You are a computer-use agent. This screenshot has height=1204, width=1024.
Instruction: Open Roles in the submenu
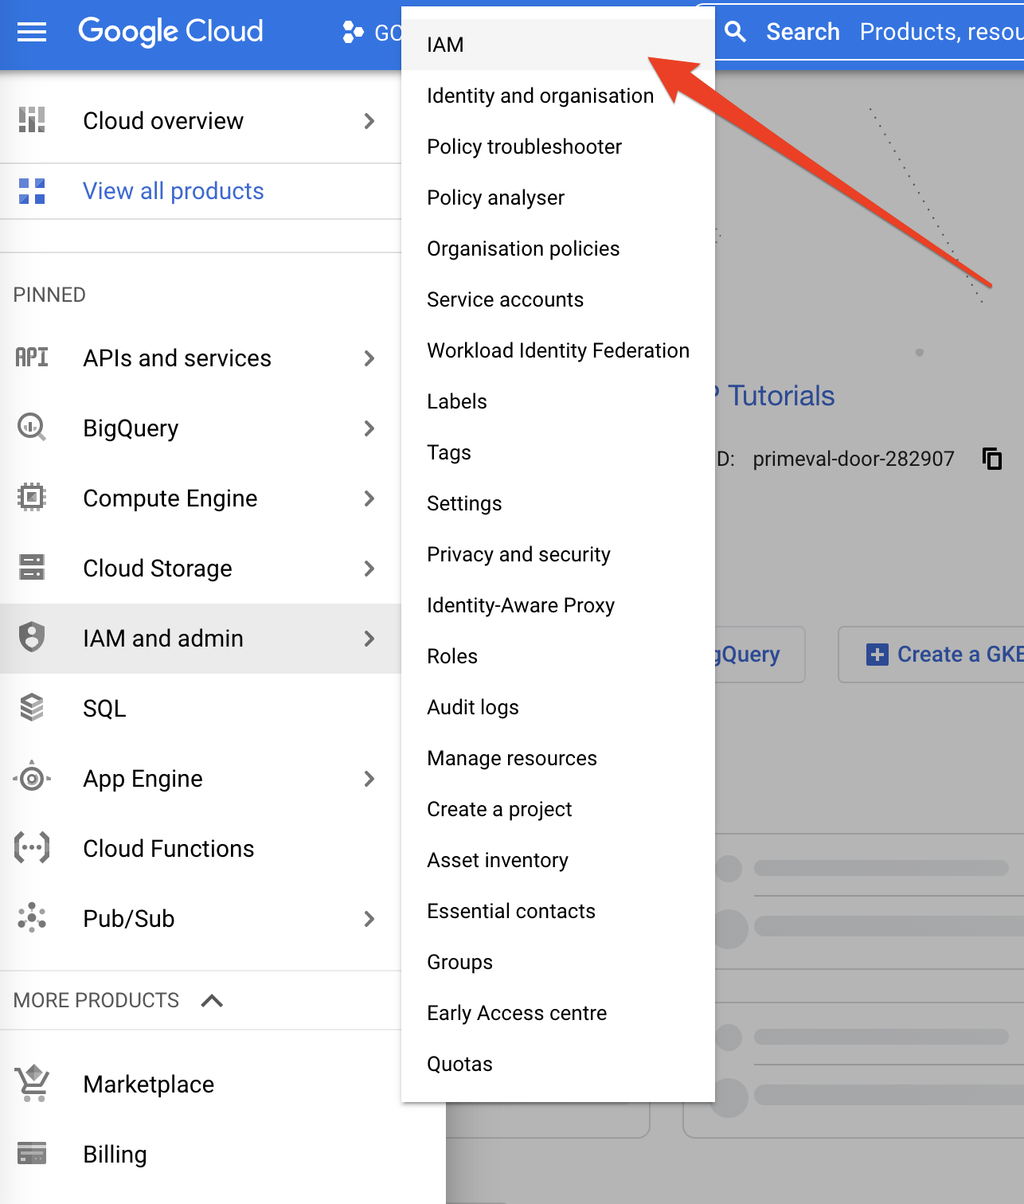[558, 657]
